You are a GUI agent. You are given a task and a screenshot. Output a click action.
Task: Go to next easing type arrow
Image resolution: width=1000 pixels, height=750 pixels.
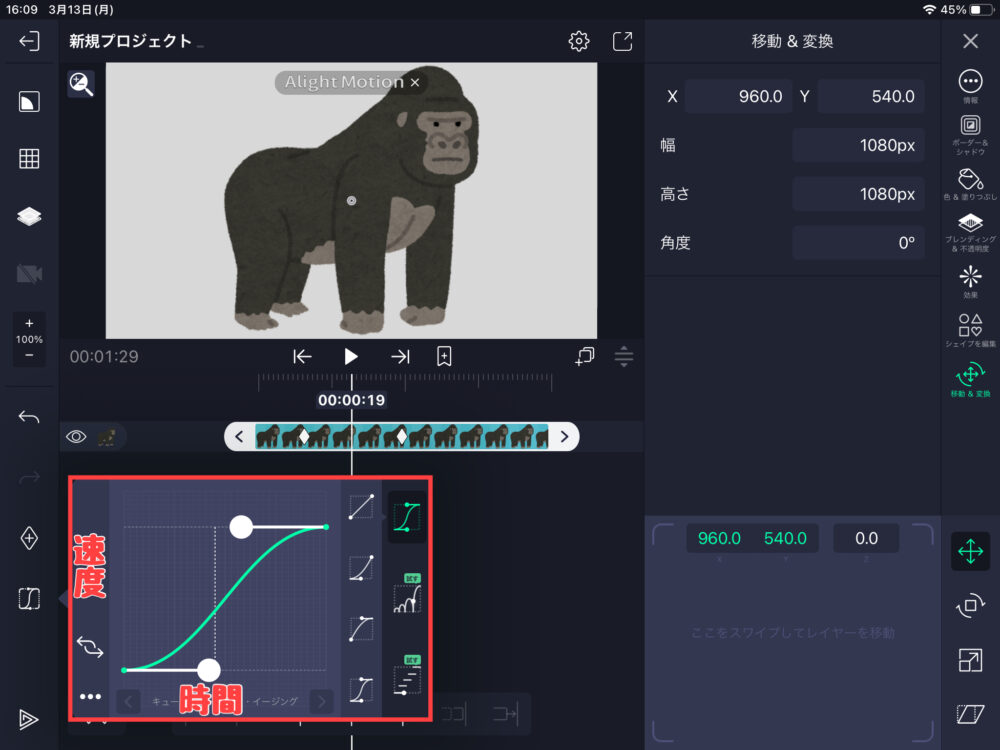click(x=321, y=701)
